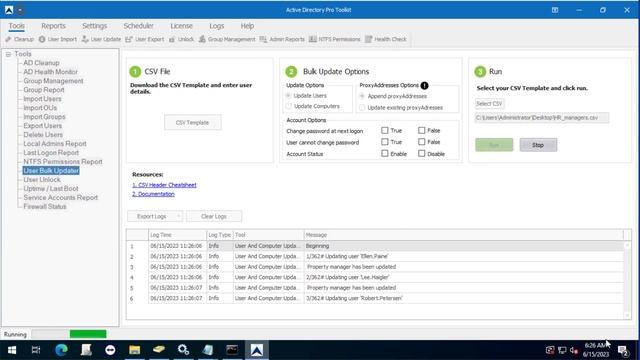This screenshot has width=640, height=360.
Task: Open the NTFS Permissions toolbar tool
Action: coord(335,39)
